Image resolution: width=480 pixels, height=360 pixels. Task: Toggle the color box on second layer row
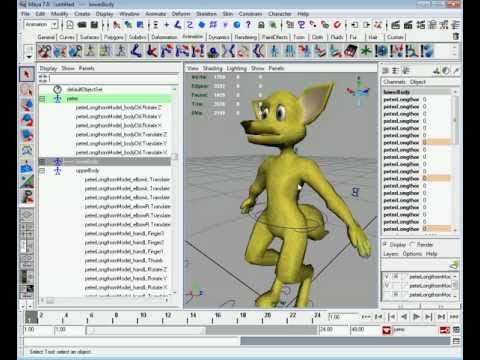405,285
